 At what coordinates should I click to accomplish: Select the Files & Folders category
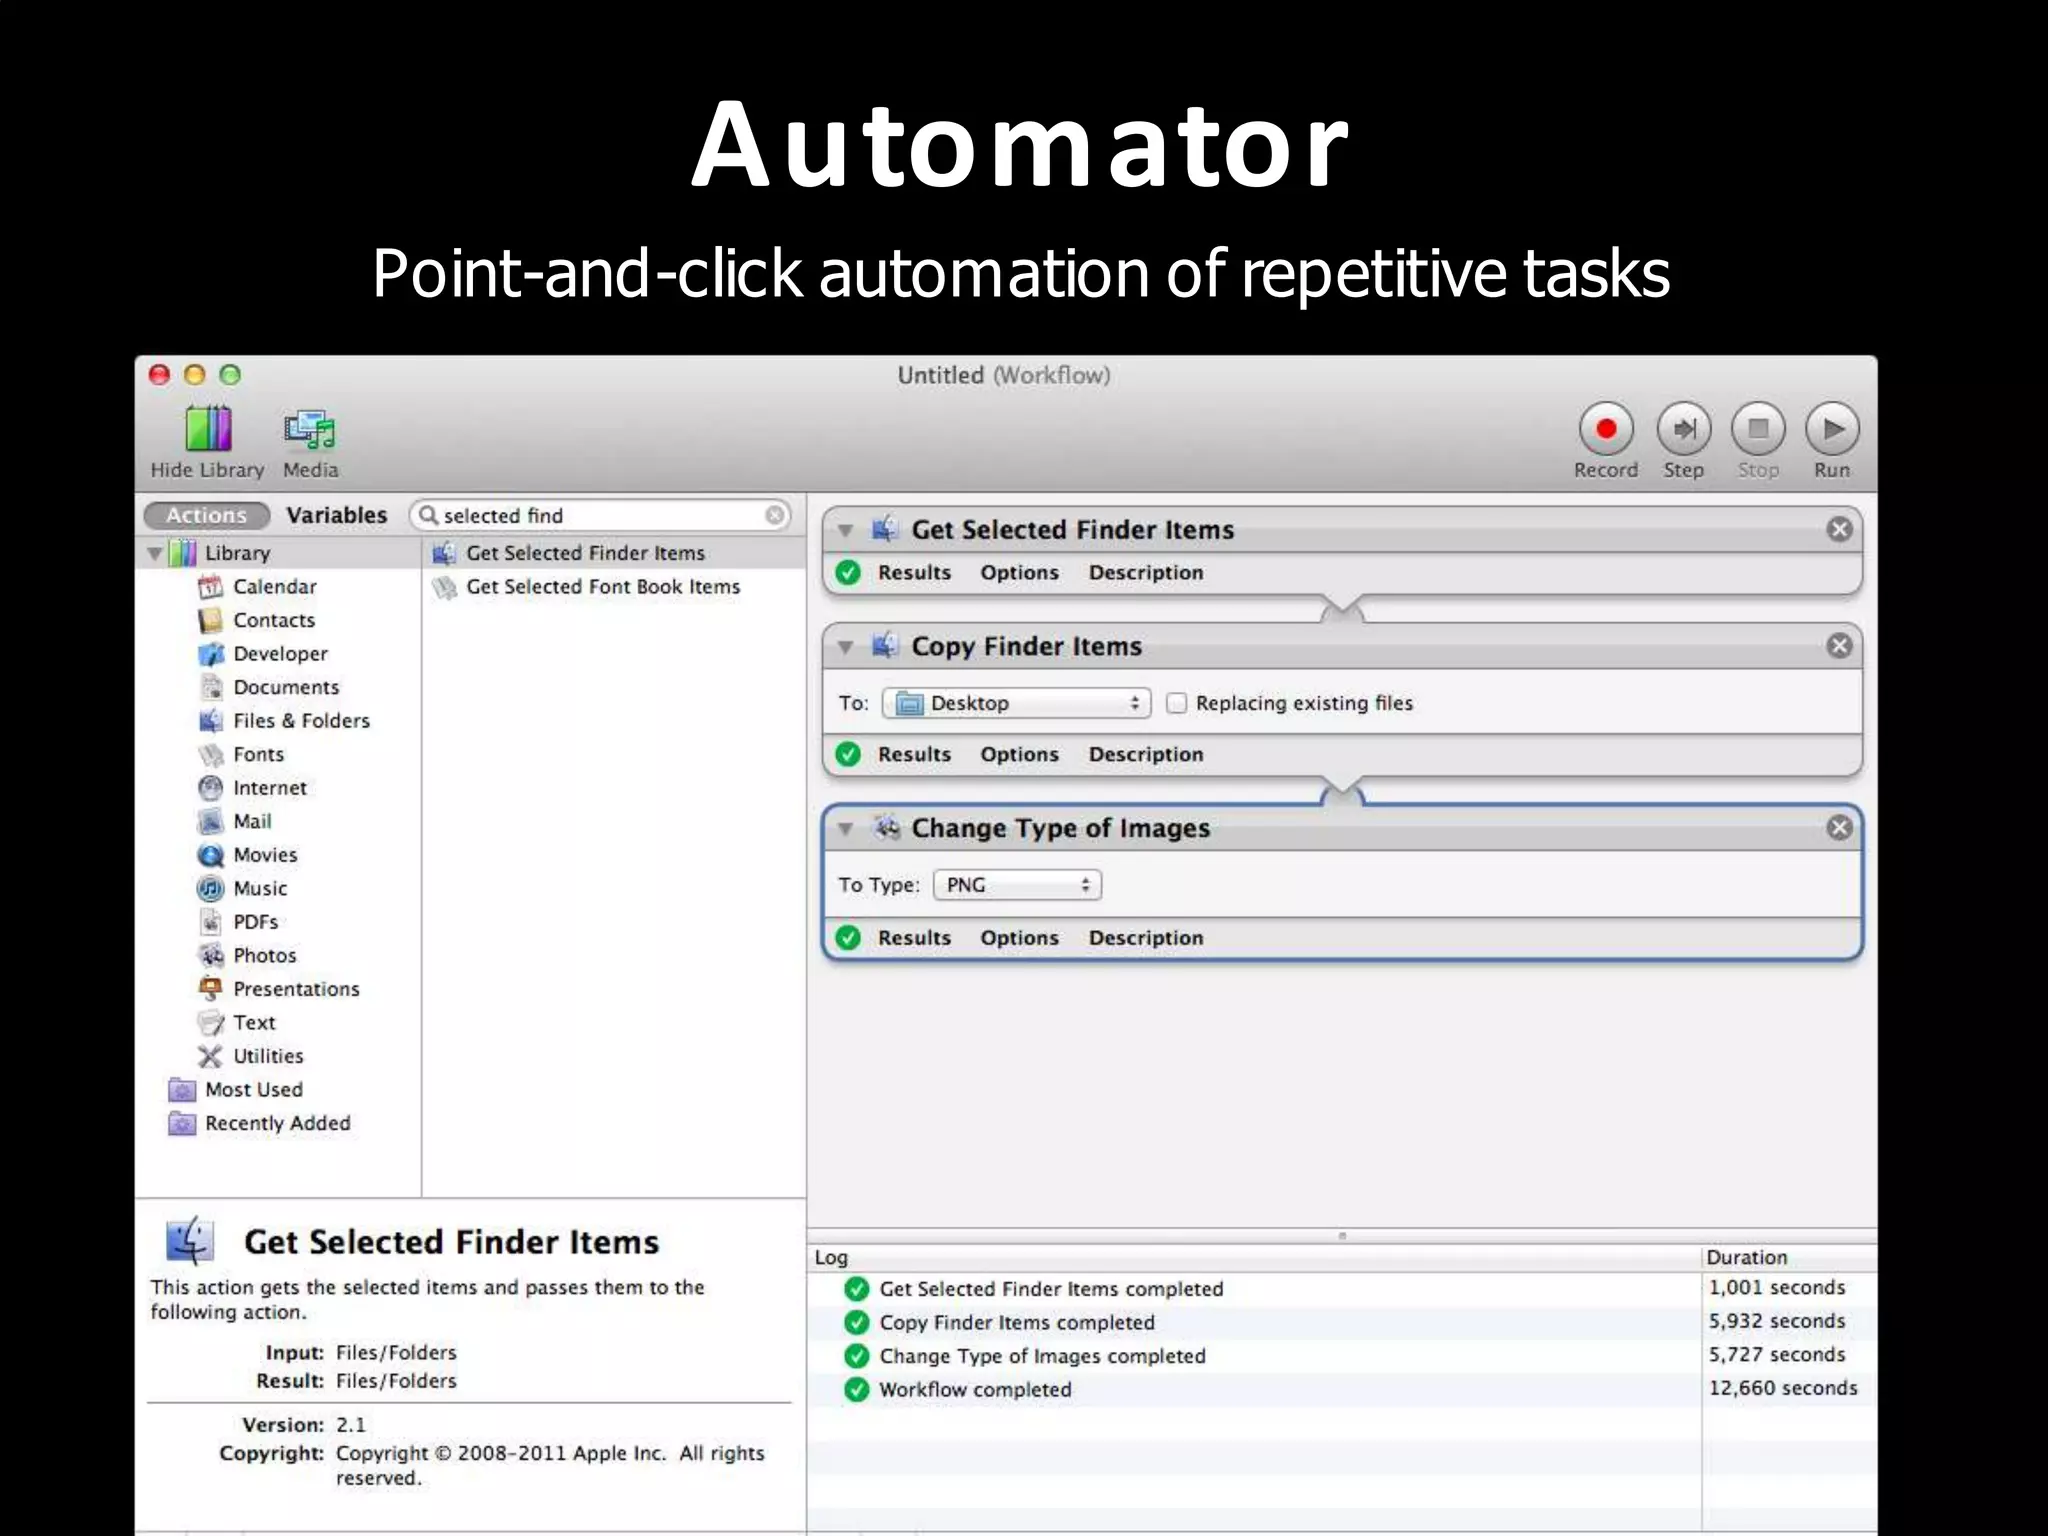pos(284,721)
